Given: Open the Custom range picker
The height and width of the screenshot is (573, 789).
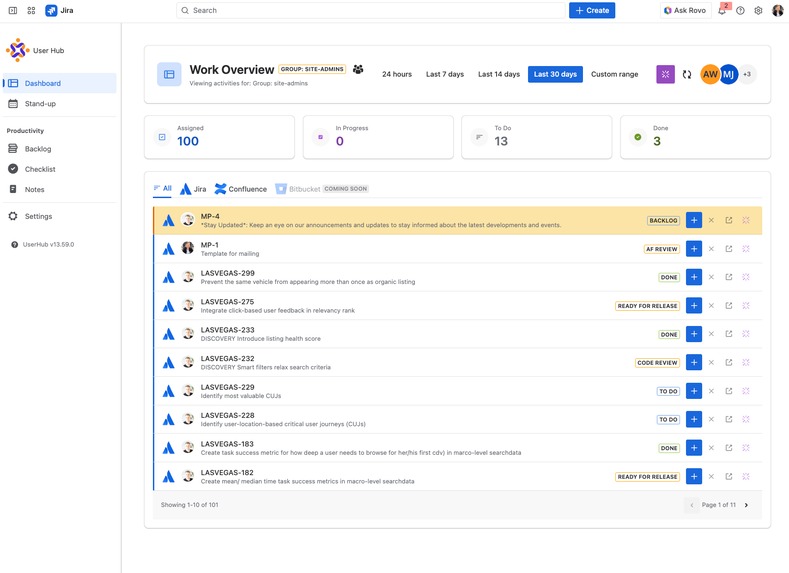Looking at the screenshot, I should click(614, 74).
